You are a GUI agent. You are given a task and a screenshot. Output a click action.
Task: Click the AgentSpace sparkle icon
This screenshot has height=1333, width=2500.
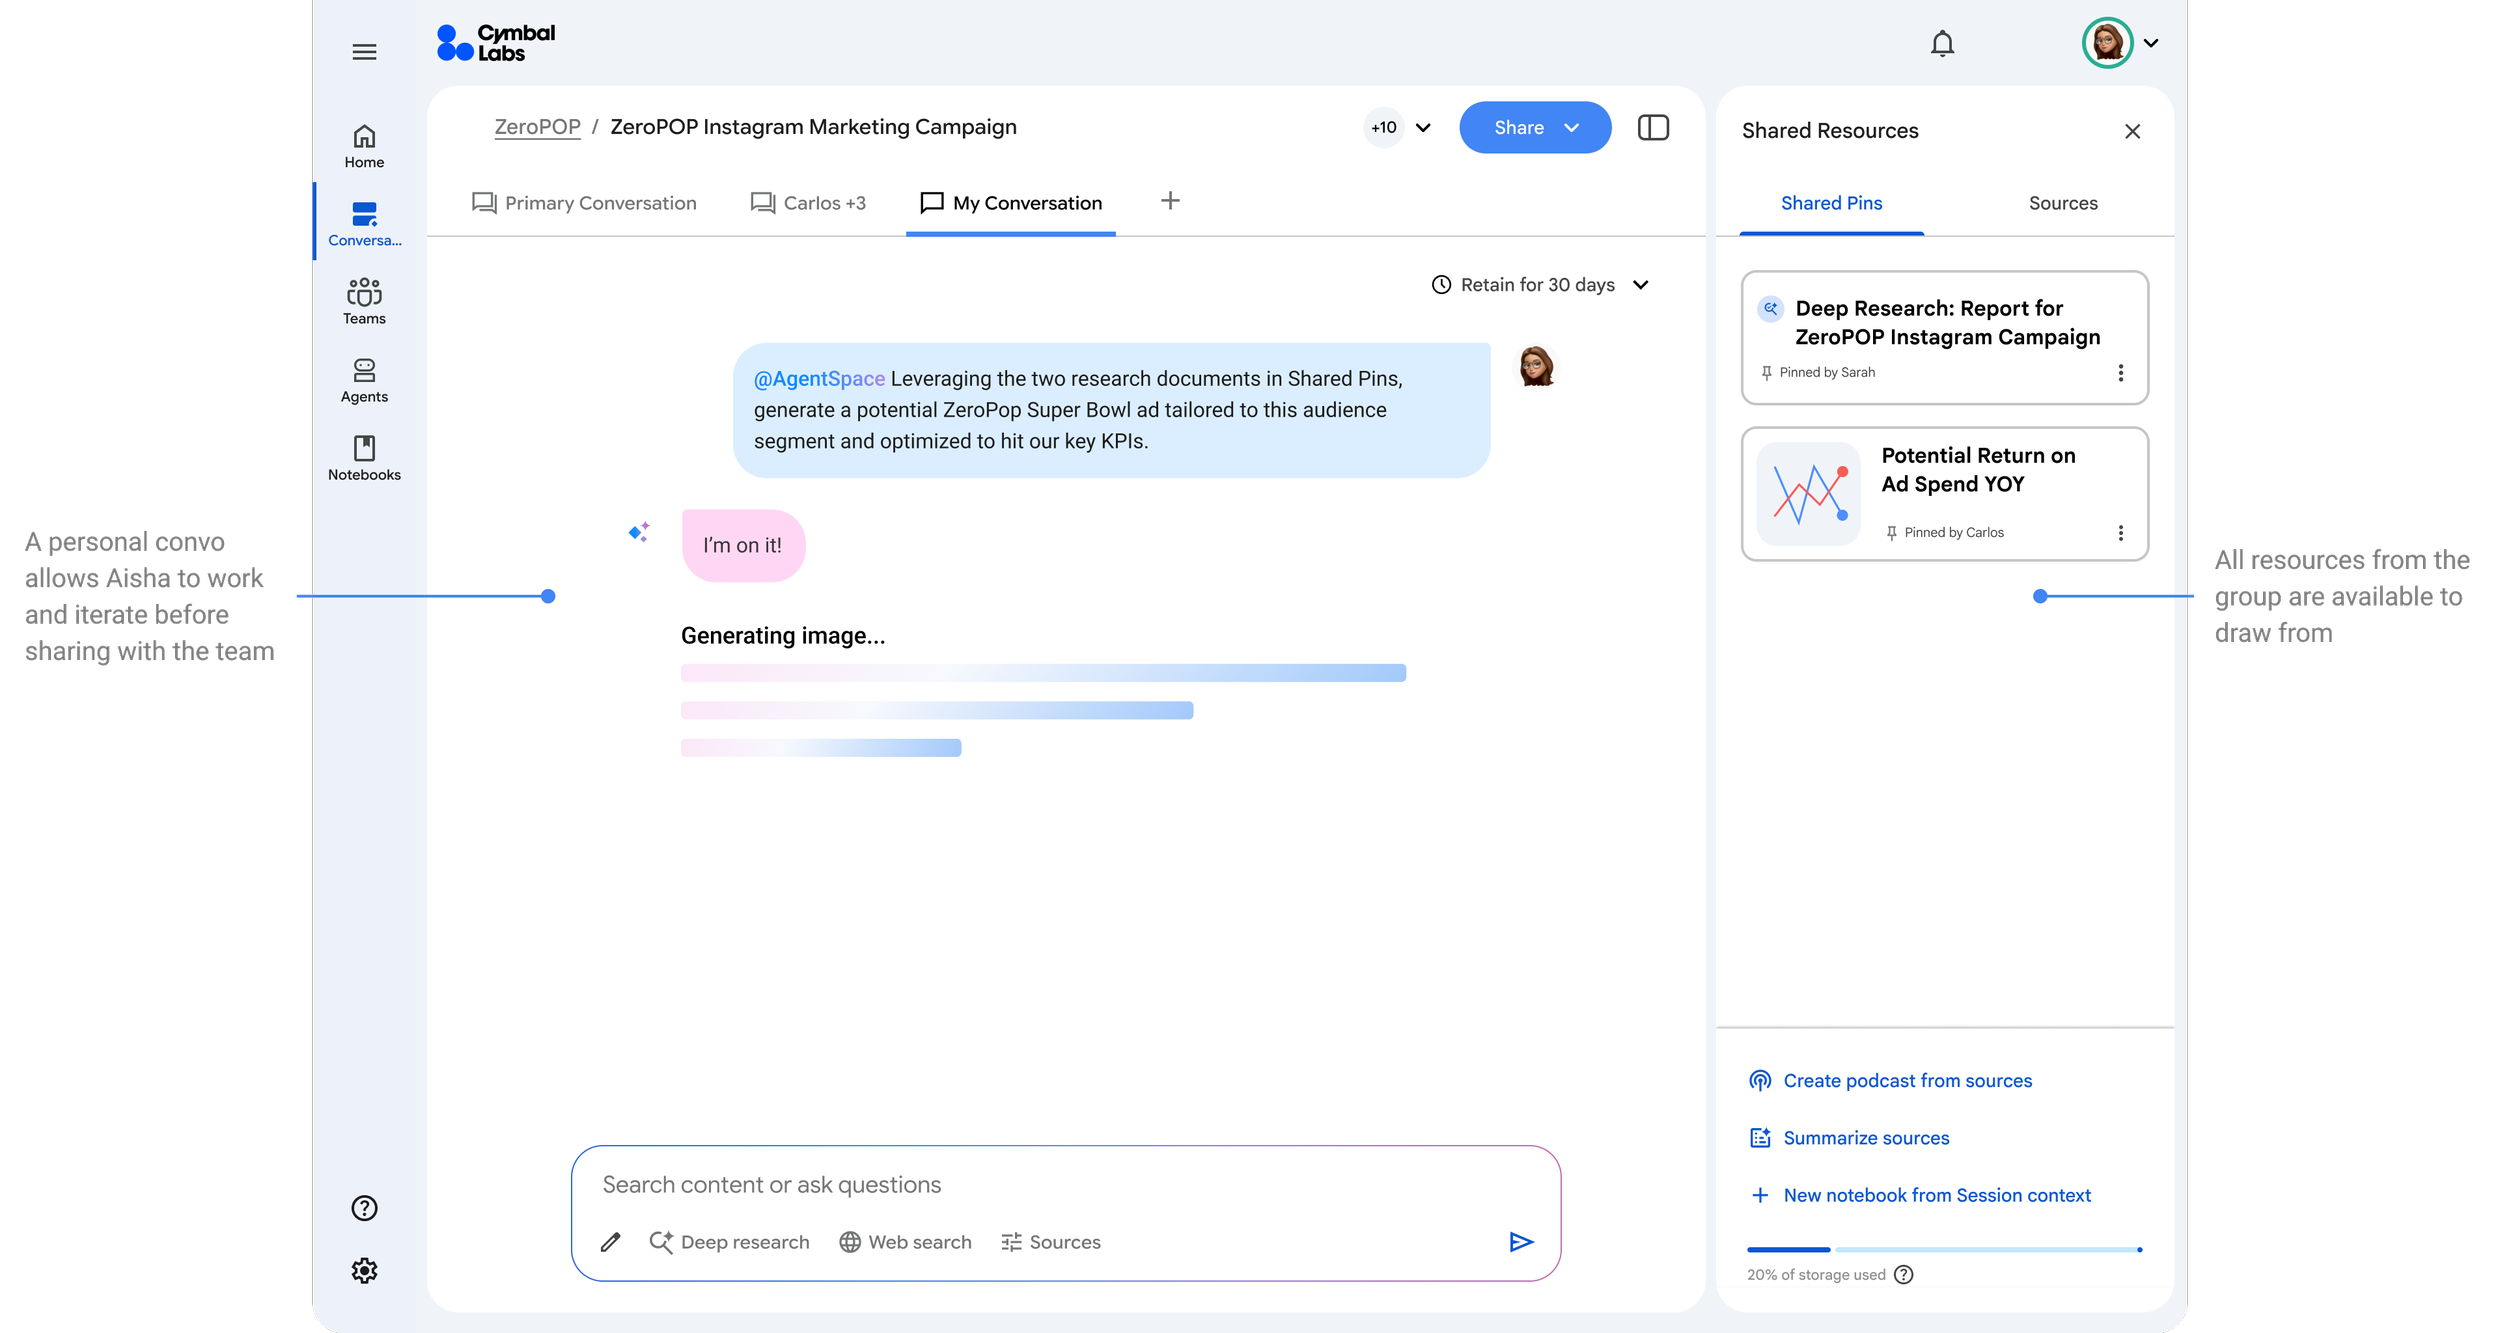click(x=639, y=532)
